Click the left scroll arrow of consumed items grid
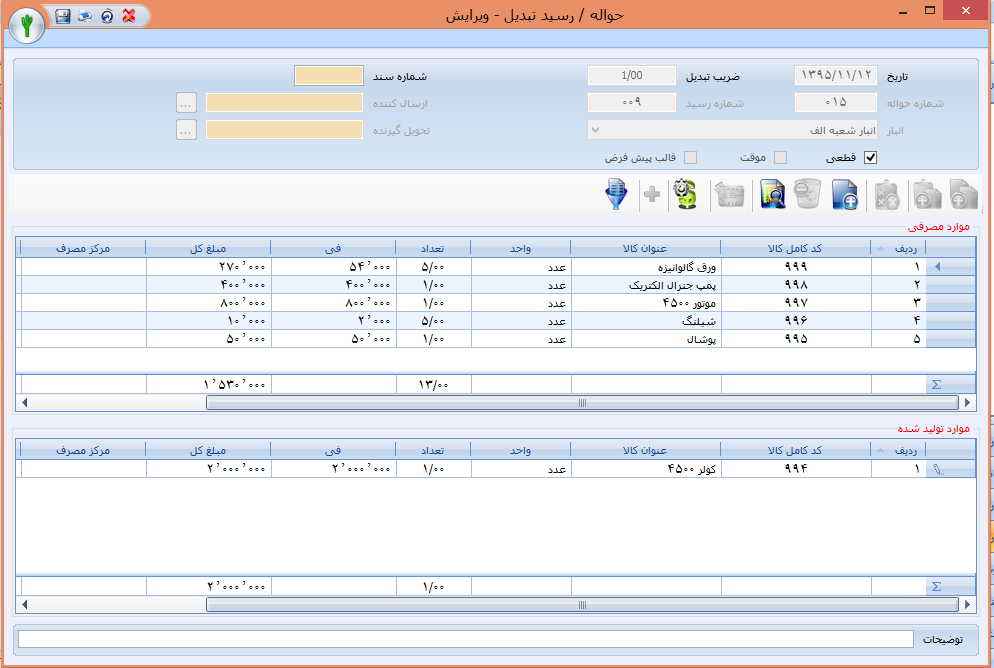The height and width of the screenshot is (668, 994). click(x=24, y=402)
